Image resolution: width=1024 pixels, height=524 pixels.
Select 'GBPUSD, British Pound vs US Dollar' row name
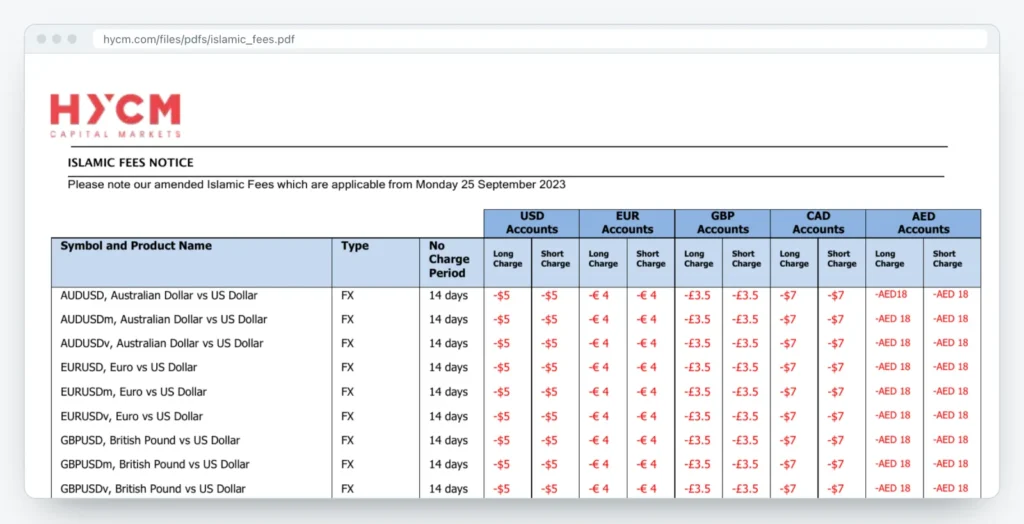pyautogui.click(x=150, y=440)
